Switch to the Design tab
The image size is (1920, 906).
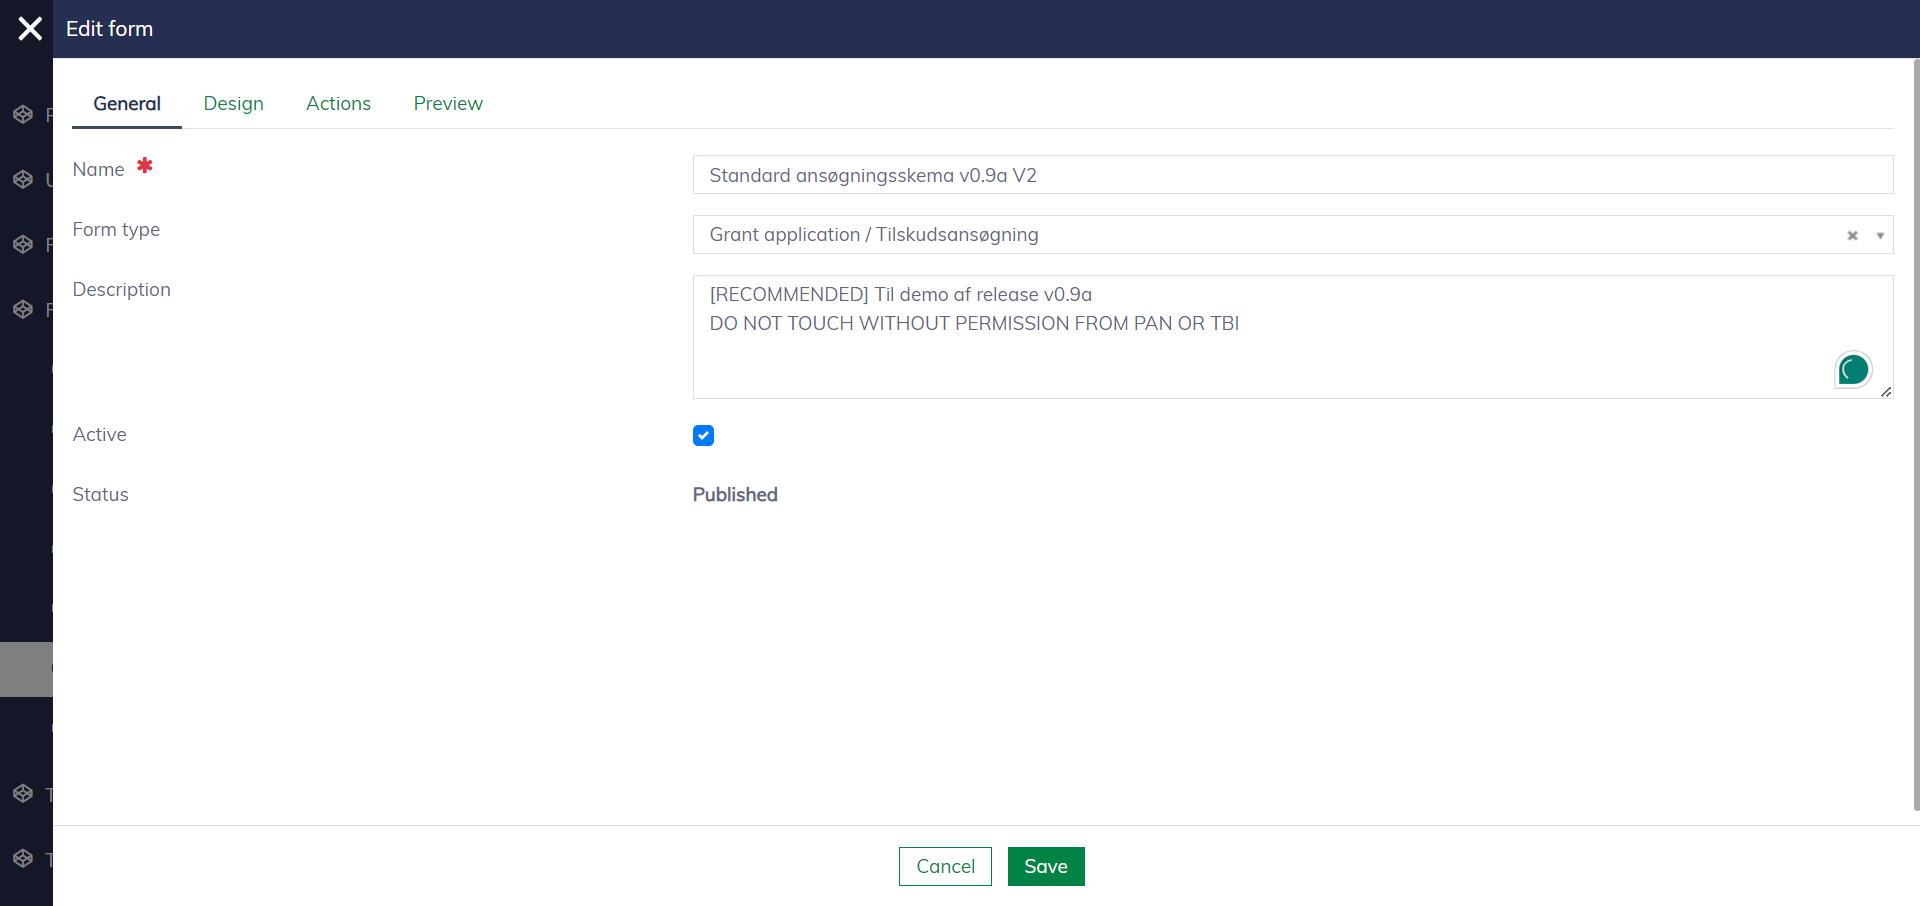(x=233, y=104)
